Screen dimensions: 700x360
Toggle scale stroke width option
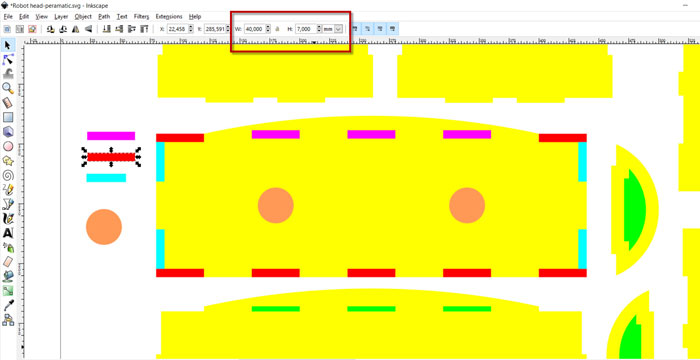tap(355, 29)
